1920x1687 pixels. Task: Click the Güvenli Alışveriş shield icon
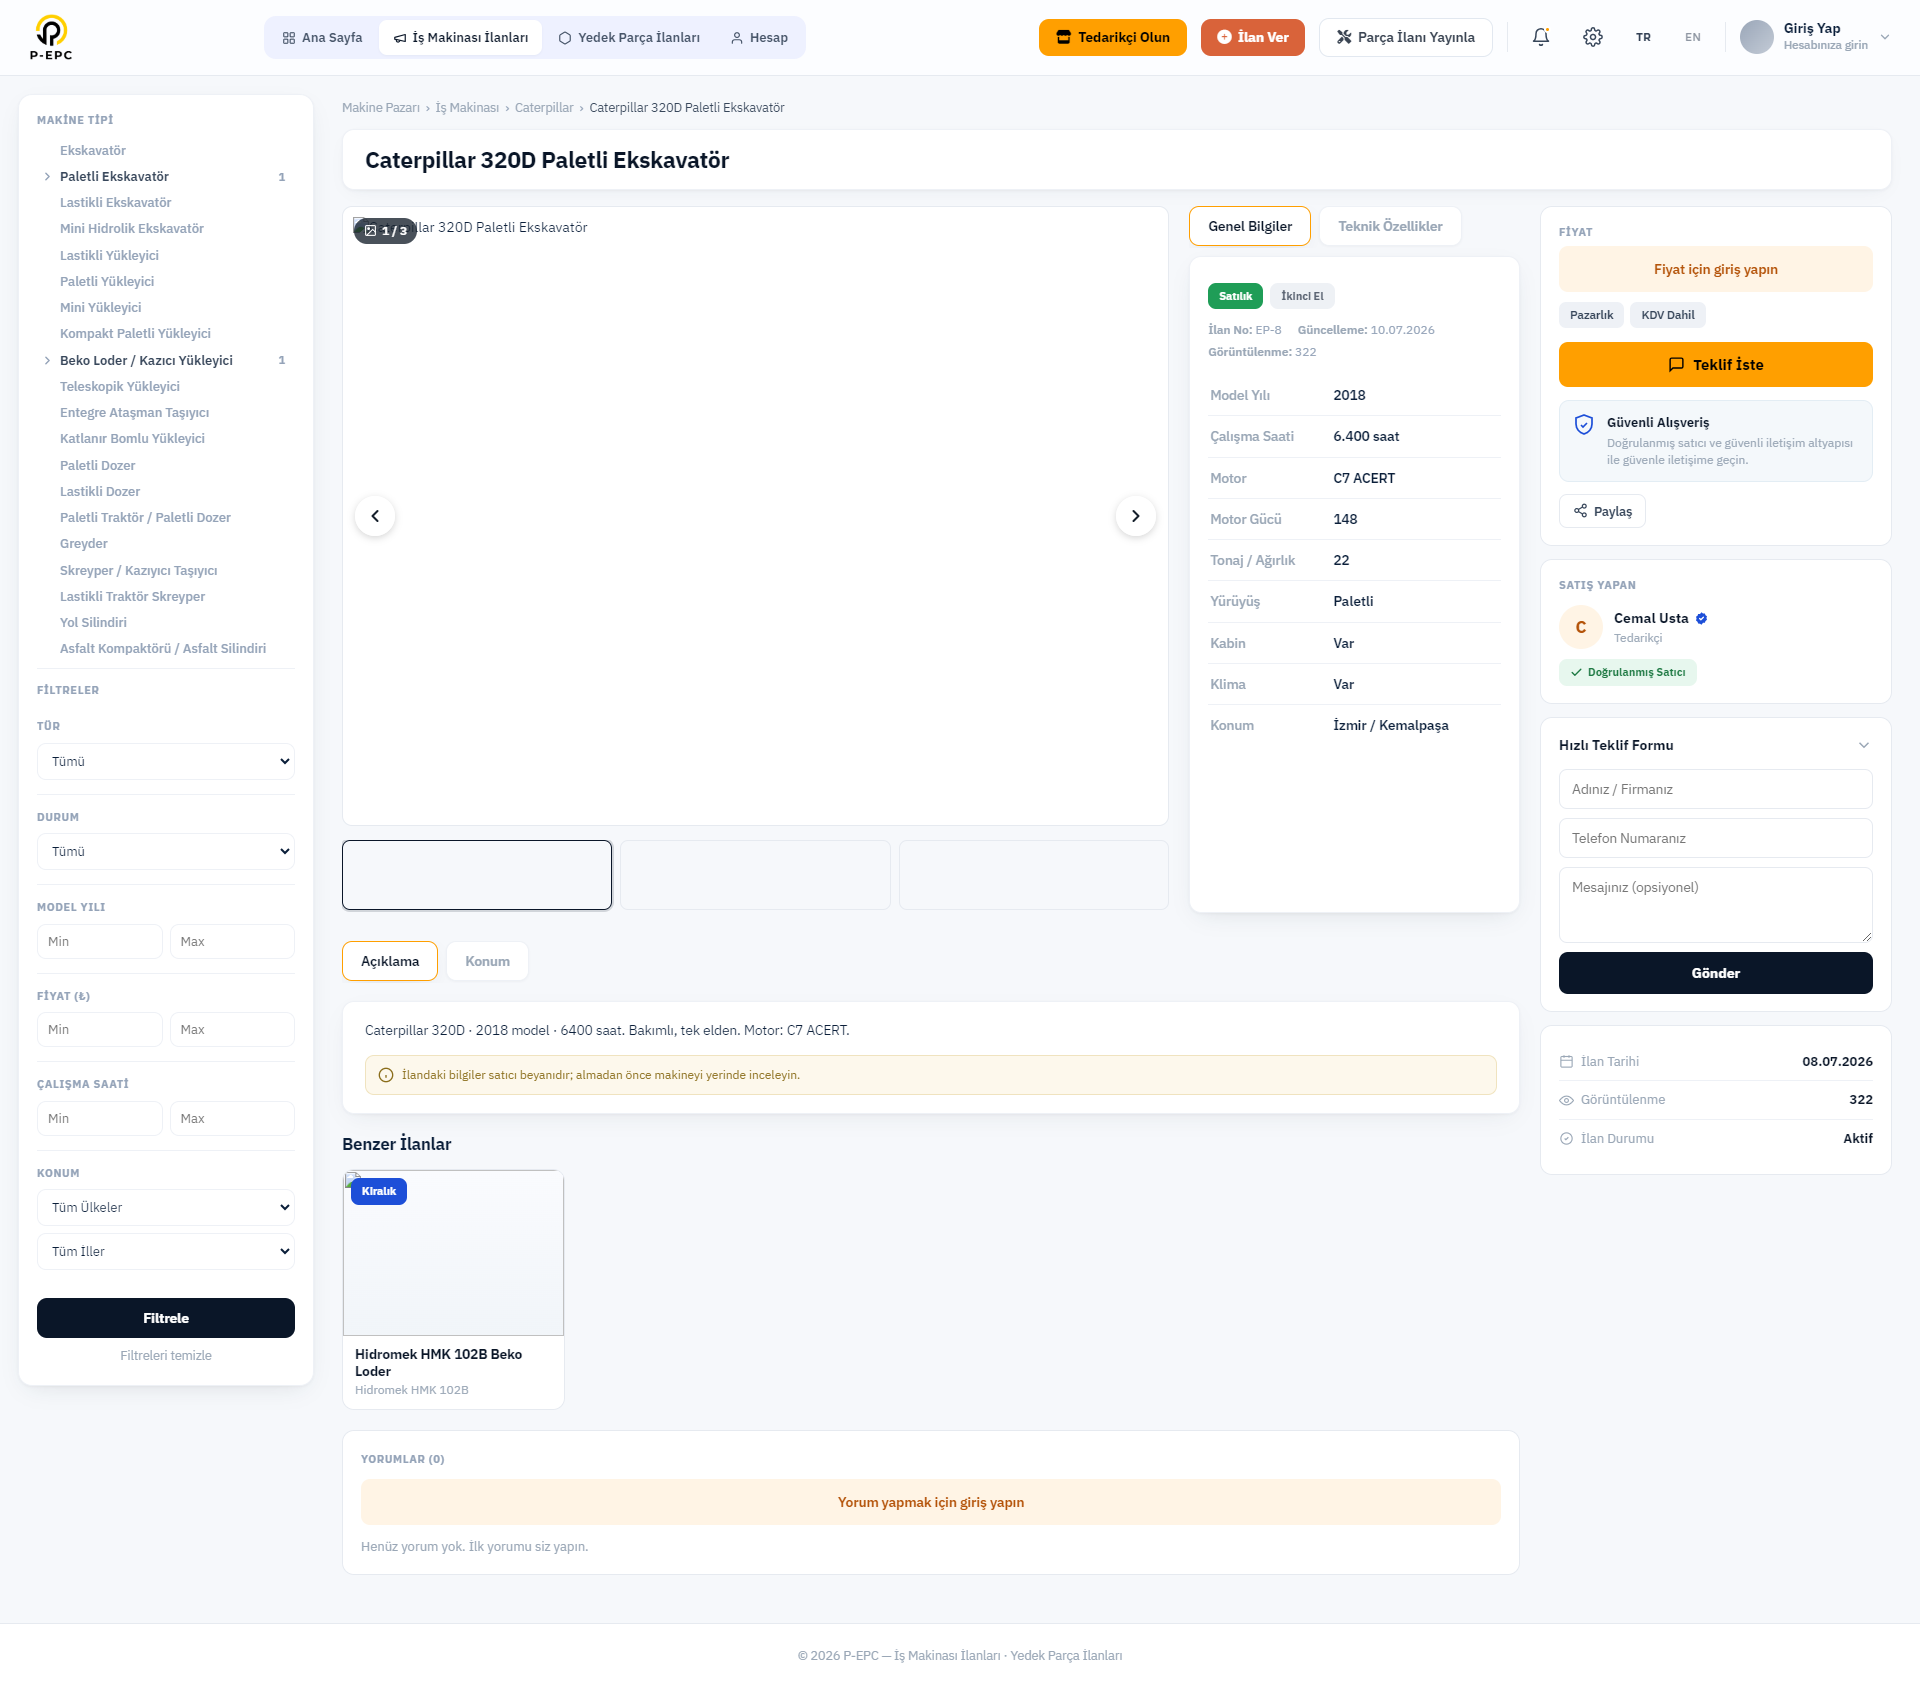(x=1584, y=424)
